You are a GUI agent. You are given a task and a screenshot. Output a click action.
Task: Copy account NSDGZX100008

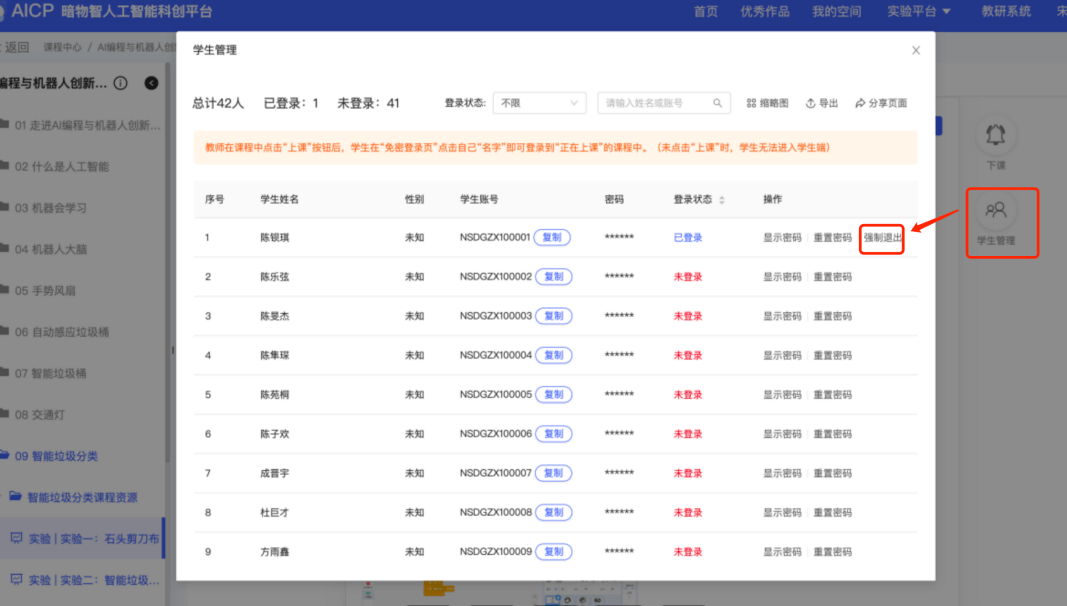pos(553,512)
